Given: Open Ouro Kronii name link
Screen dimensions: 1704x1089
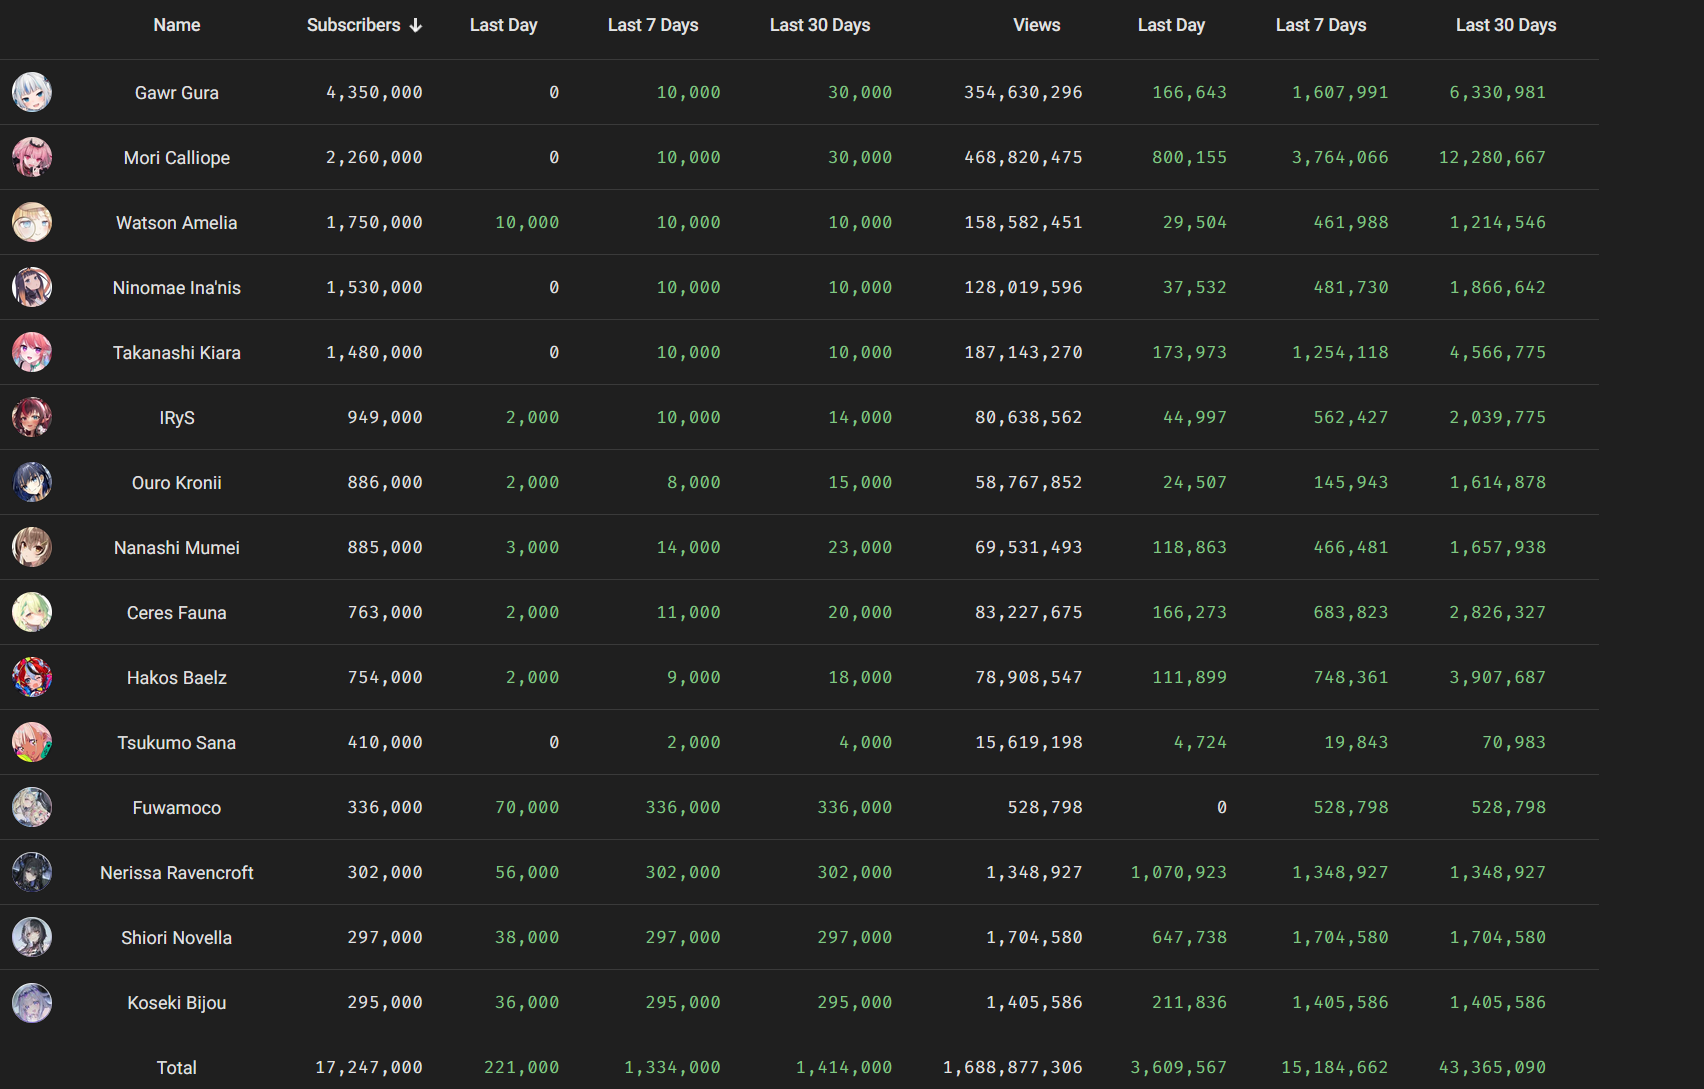Looking at the screenshot, I should coord(177,483).
